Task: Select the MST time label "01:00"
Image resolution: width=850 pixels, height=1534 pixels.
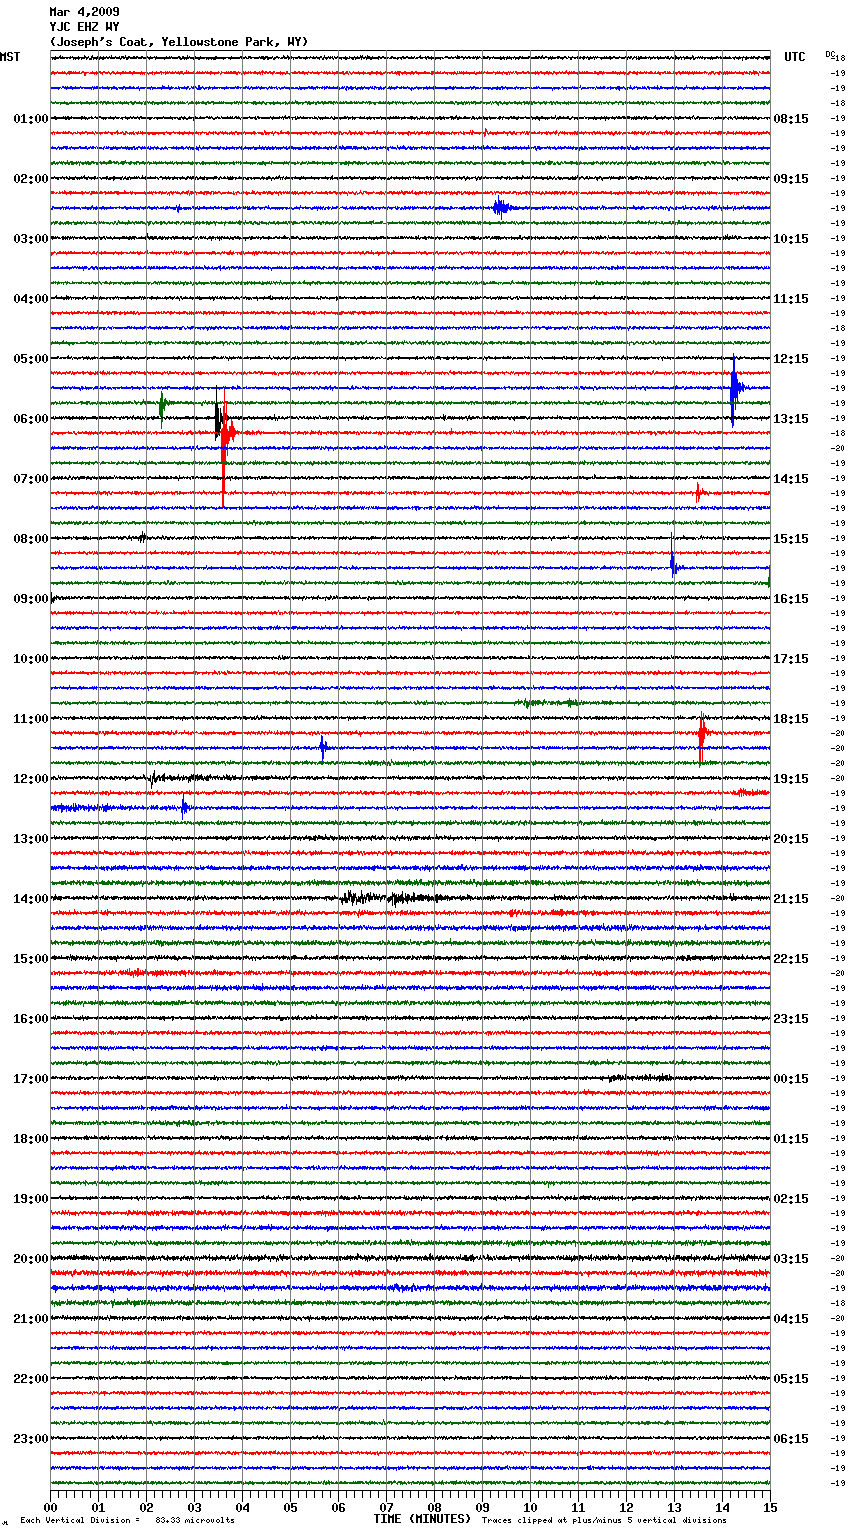Action: click(31, 119)
